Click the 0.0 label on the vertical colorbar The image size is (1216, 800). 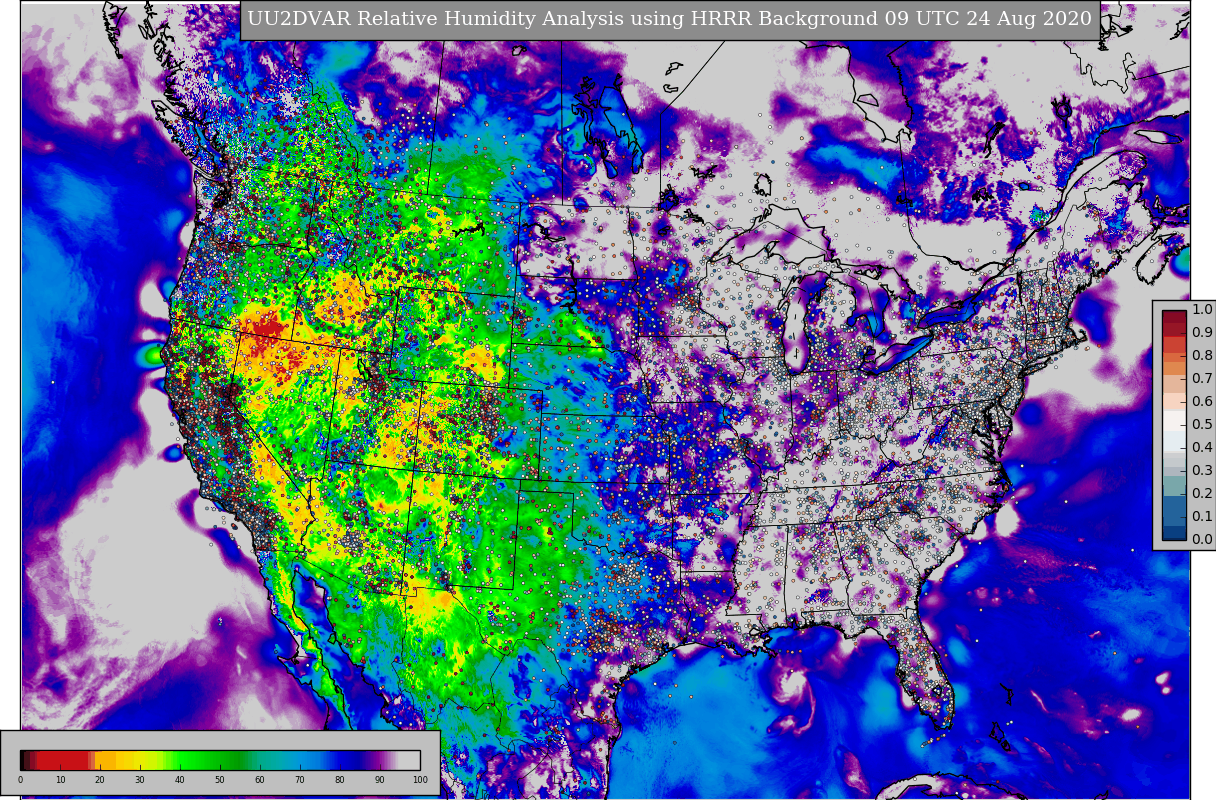click(1202, 539)
